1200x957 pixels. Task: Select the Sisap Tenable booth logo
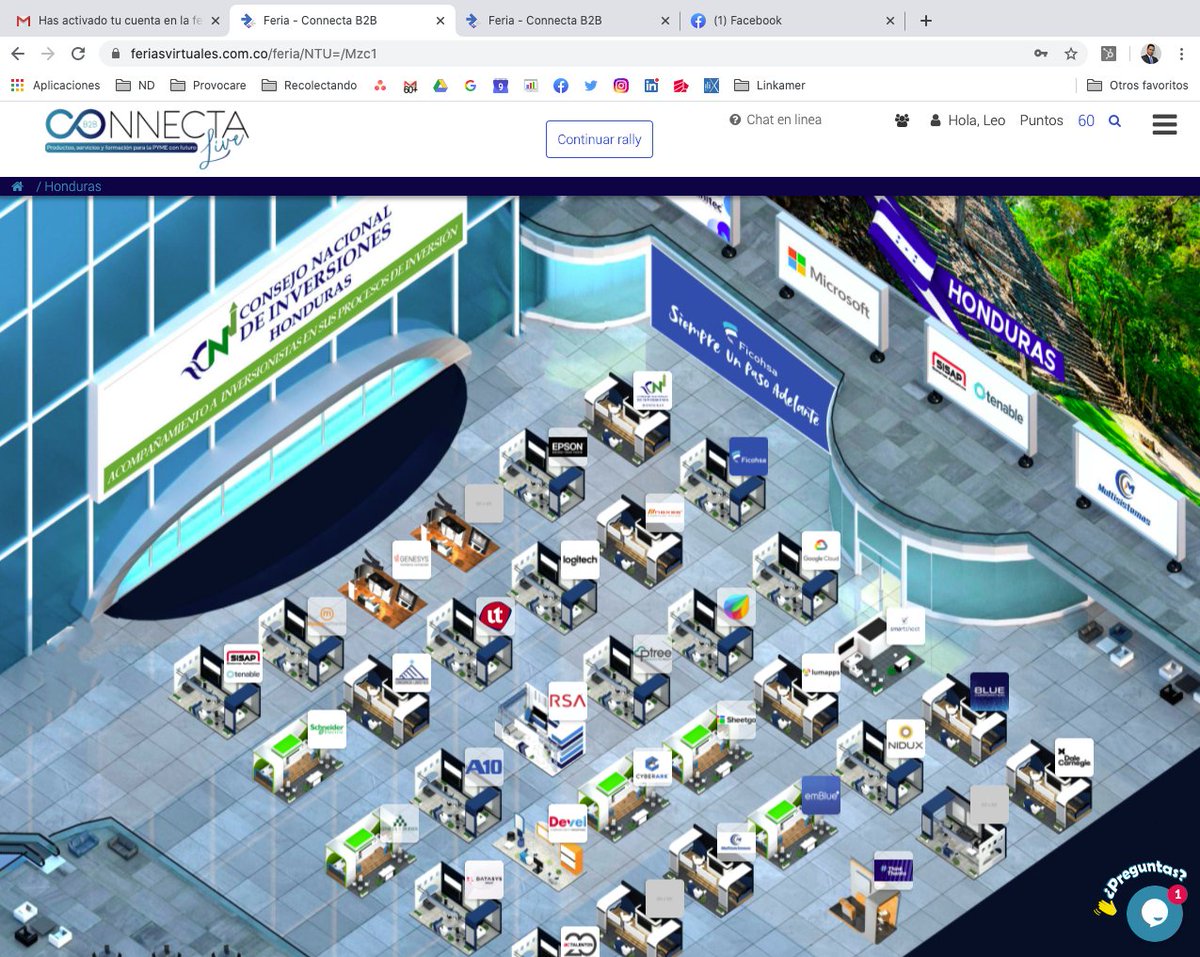[x=243, y=664]
